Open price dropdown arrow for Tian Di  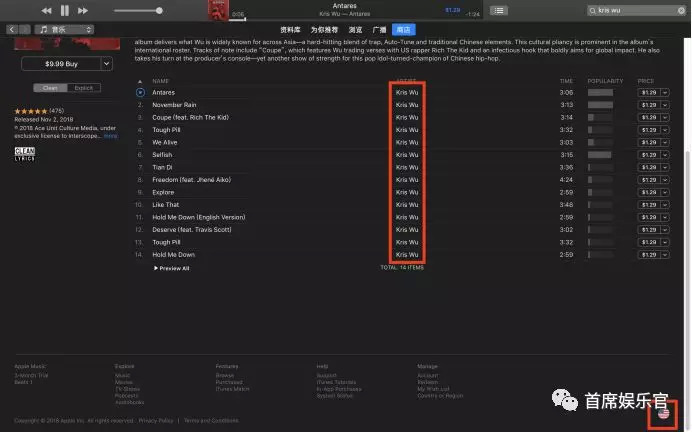665,167
